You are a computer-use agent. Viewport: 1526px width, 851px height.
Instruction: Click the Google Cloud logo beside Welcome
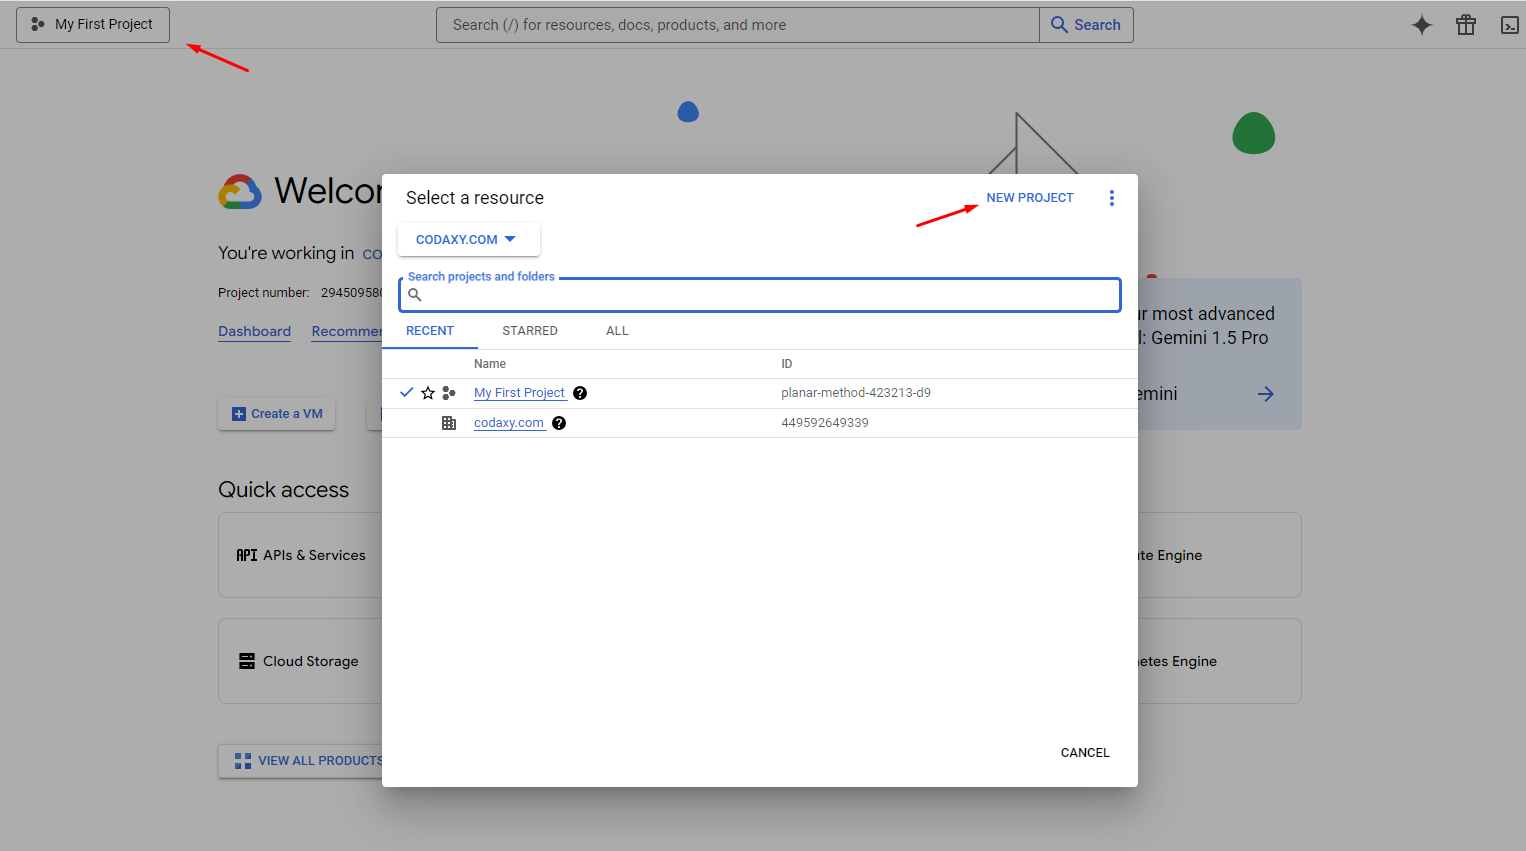tap(240, 191)
